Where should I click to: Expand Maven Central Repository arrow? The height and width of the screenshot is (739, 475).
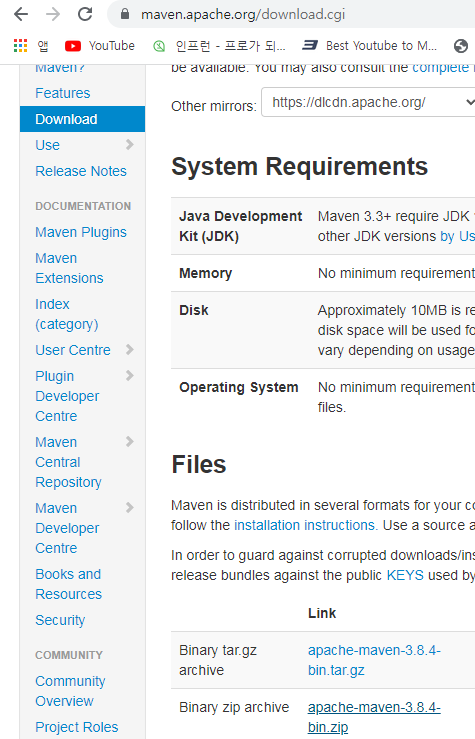(130, 442)
